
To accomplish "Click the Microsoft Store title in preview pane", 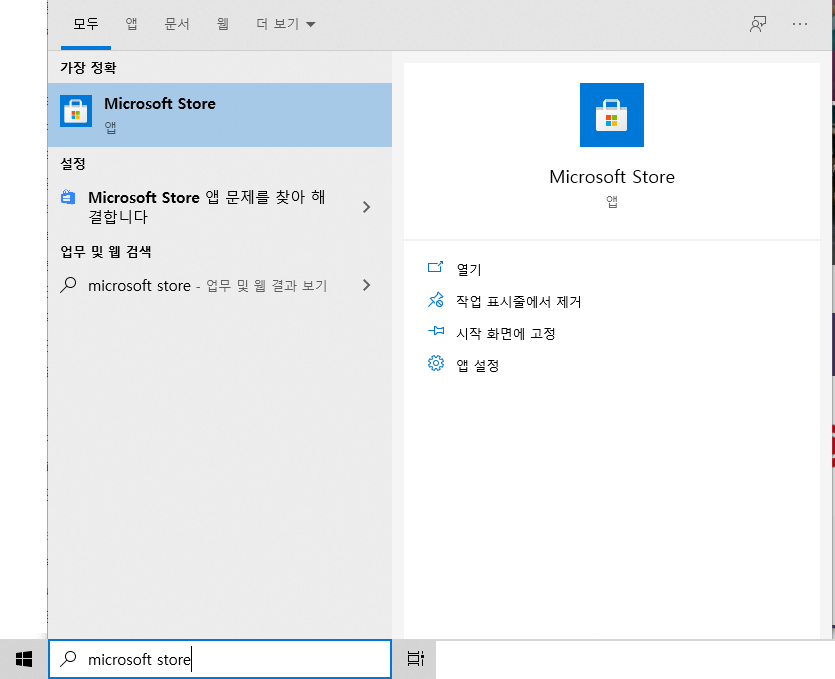I will click(611, 177).
